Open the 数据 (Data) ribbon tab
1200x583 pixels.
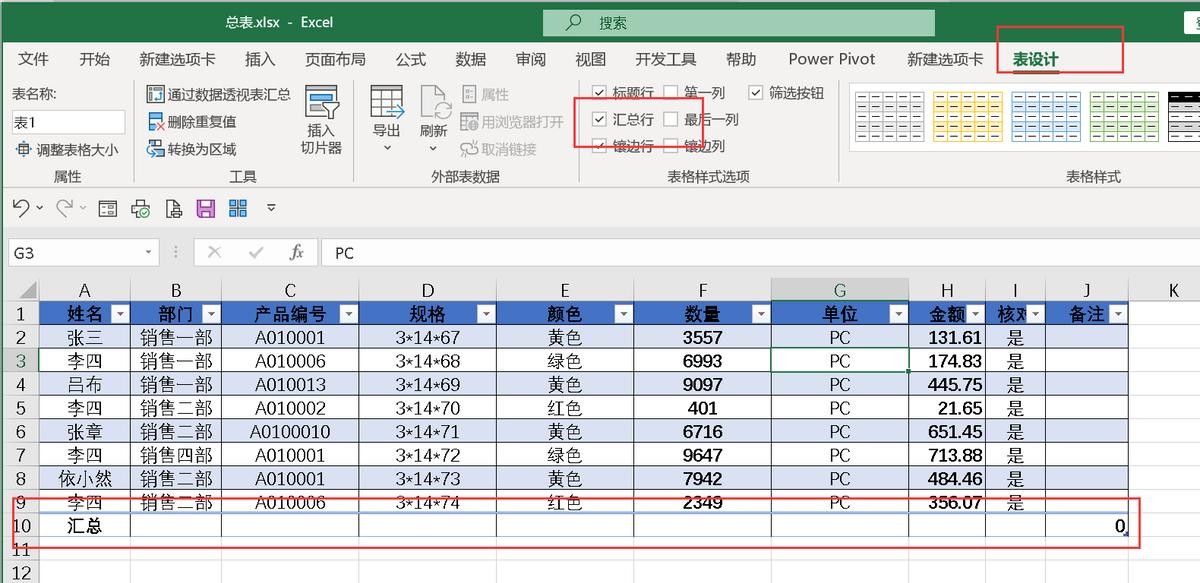[x=470, y=59]
